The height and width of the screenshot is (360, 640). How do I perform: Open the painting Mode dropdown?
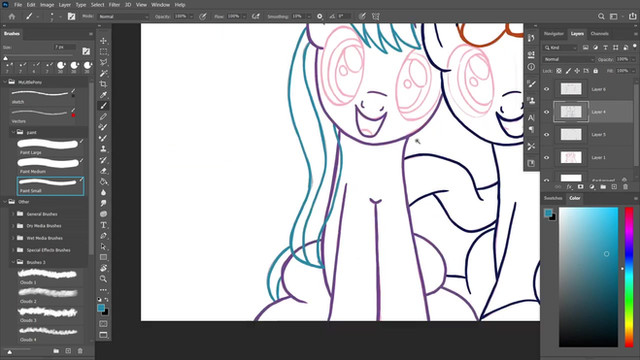click(x=123, y=17)
